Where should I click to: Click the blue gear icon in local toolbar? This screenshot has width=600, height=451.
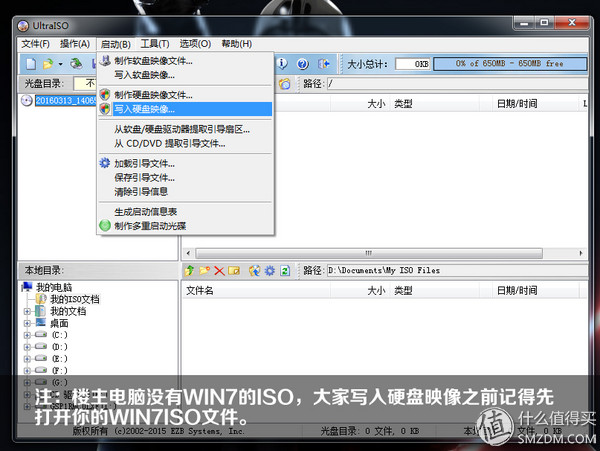point(270,271)
